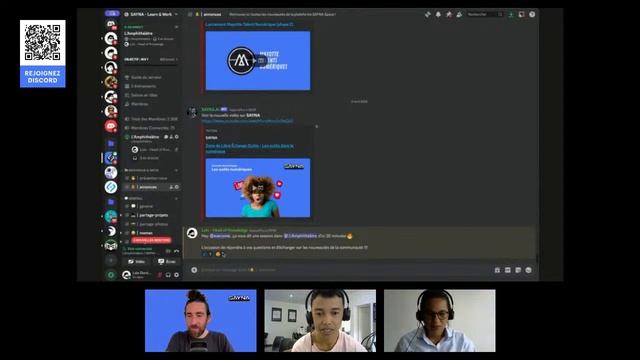The image size is (640, 360).
Task: Open L'Amphithéâtre voice channel in channel list
Action: coord(146,137)
